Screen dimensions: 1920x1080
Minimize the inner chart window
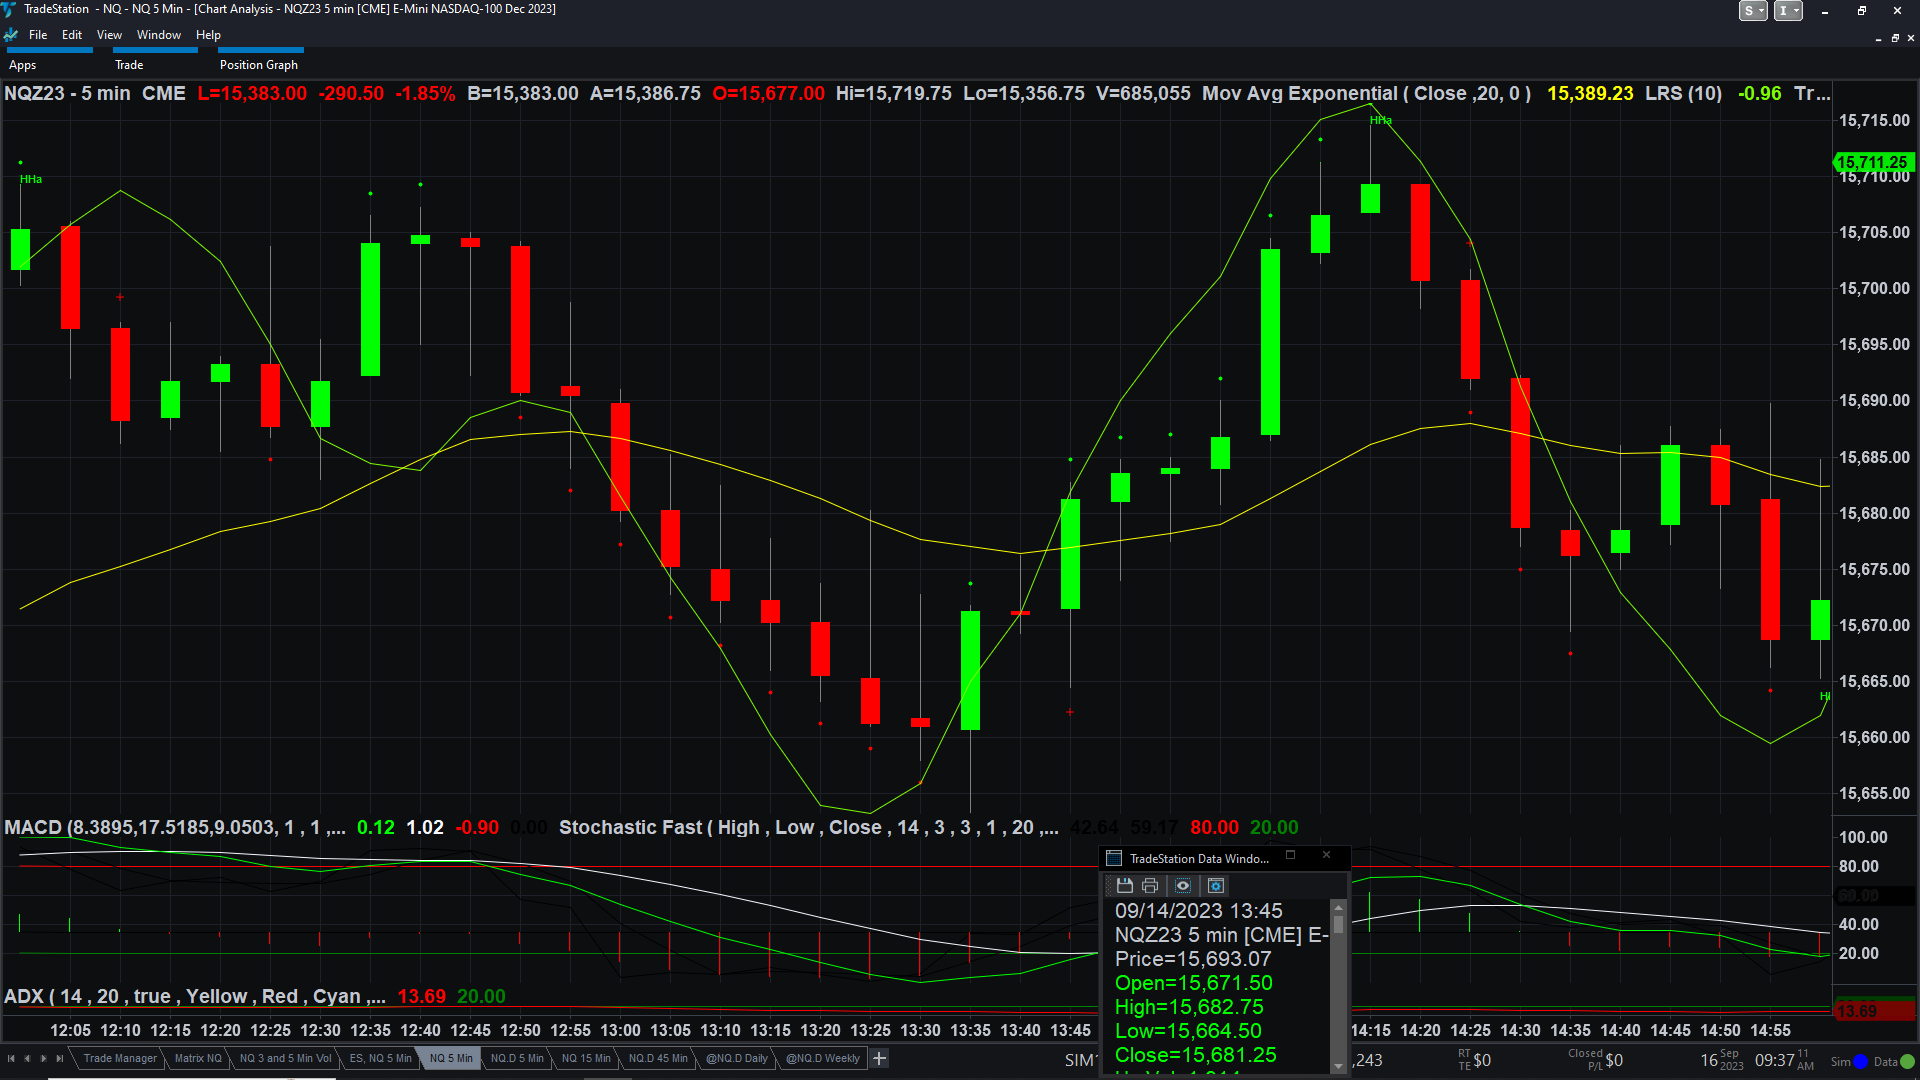click(x=1878, y=38)
